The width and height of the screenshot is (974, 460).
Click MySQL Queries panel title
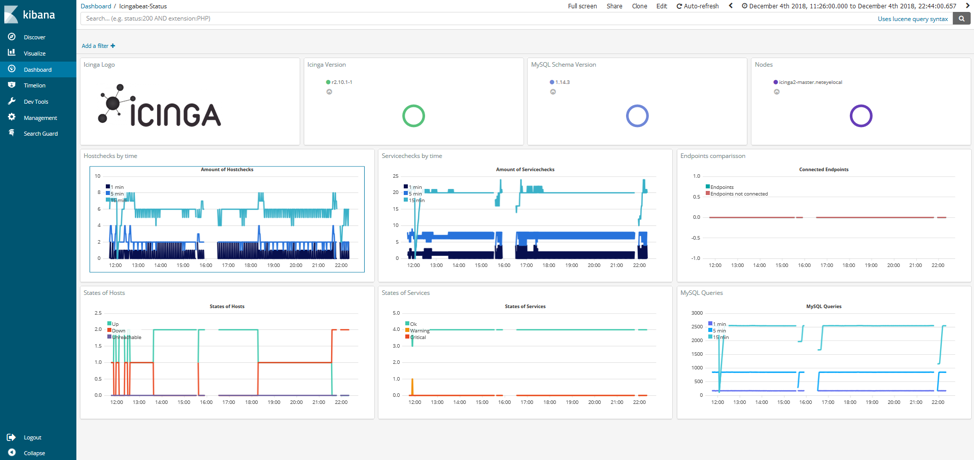point(701,292)
